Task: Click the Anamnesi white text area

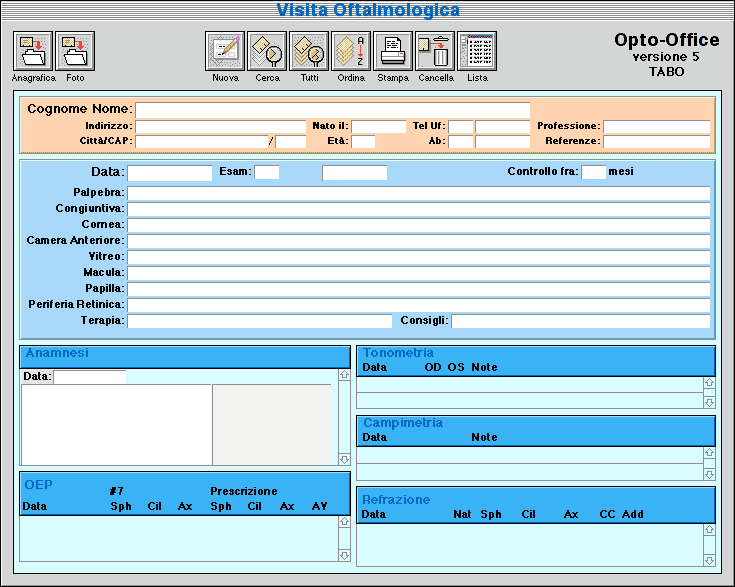Action: 116,425
